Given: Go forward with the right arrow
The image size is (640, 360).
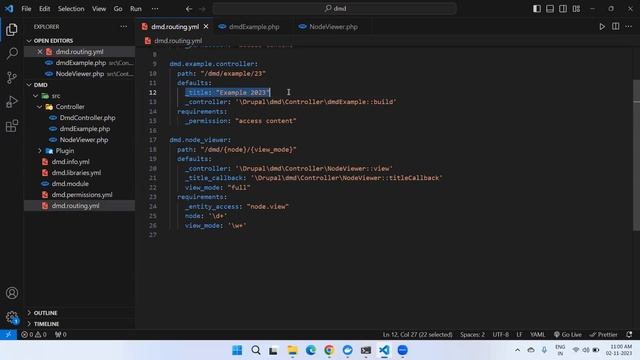Looking at the screenshot, I should pos(202,9).
